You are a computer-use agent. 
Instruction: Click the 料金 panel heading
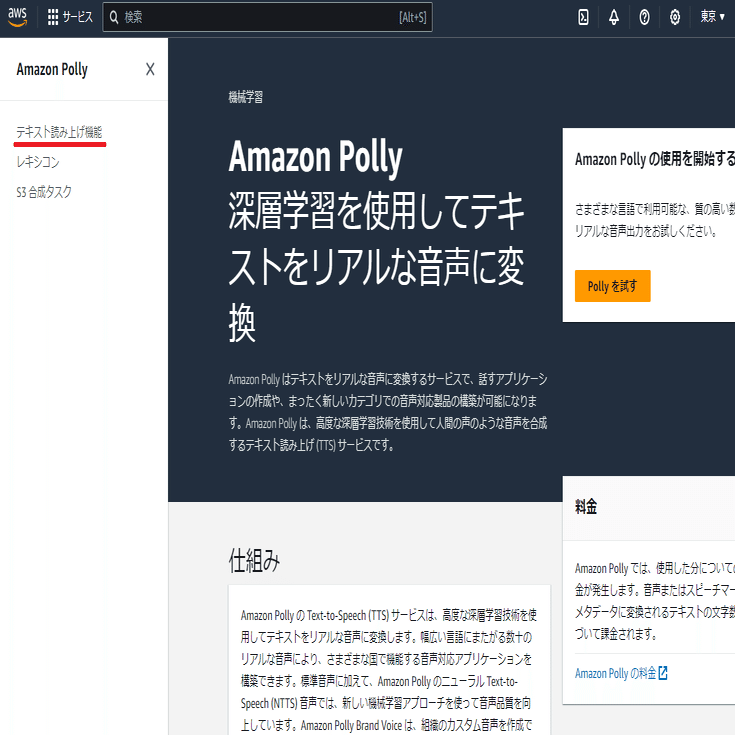(586, 507)
